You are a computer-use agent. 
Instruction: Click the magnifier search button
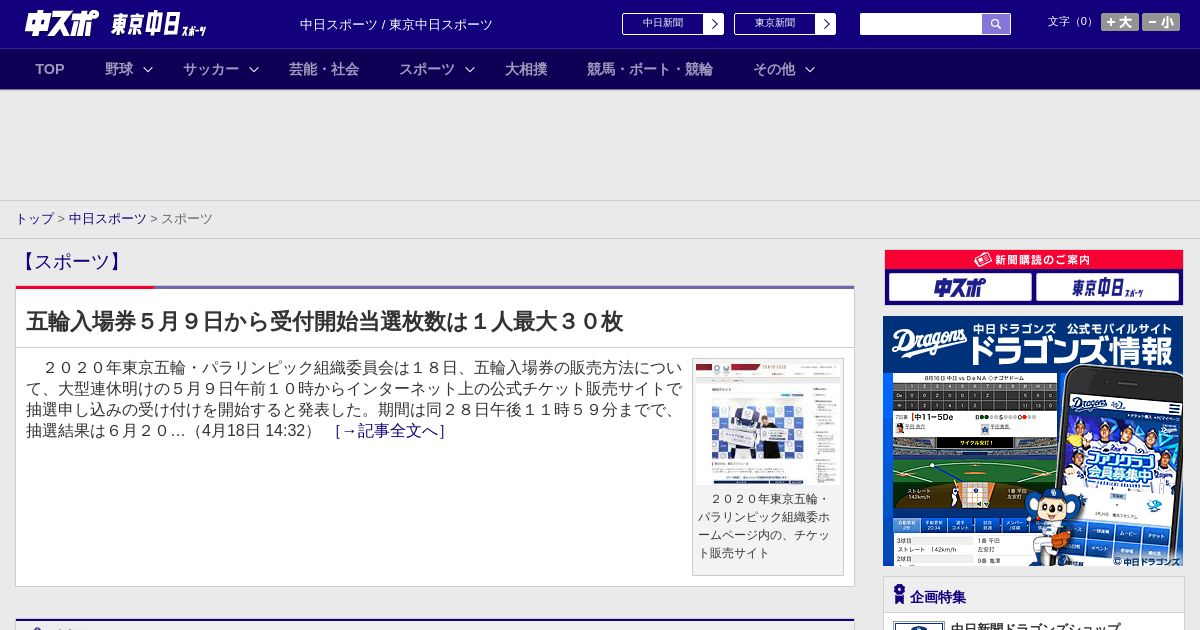click(x=996, y=24)
